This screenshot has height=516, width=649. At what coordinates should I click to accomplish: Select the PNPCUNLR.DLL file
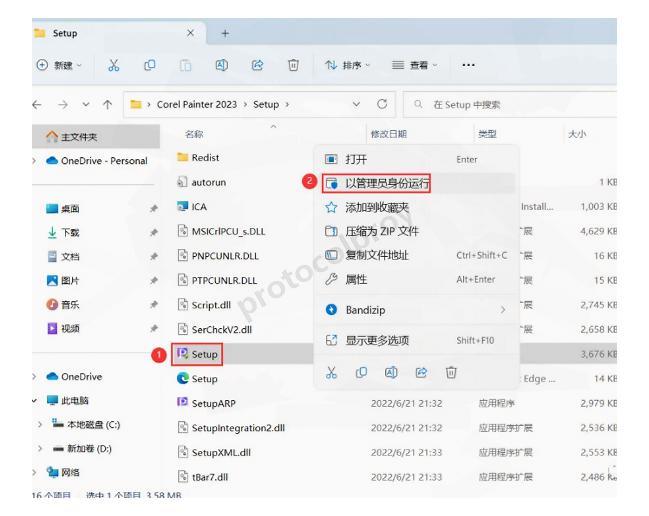pyautogui.click(x=218, y=256)
